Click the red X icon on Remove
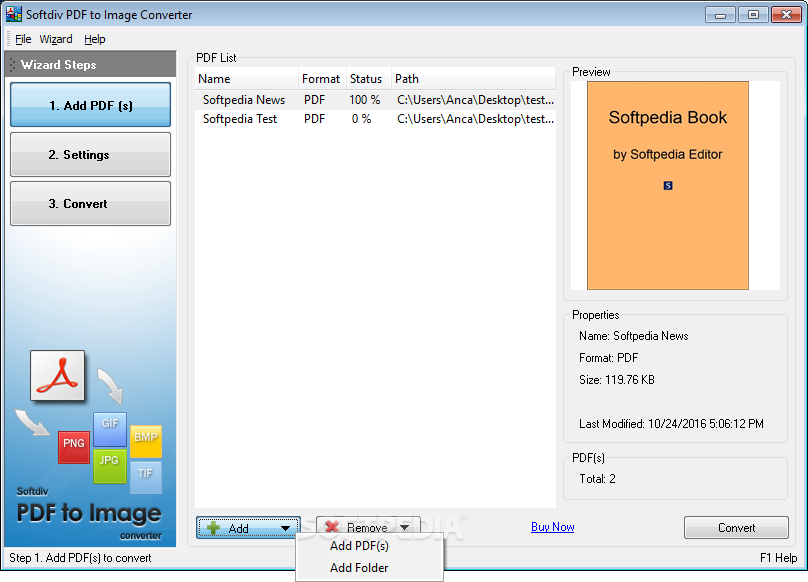Screen dimensions: 808x582 coord(332,527)
